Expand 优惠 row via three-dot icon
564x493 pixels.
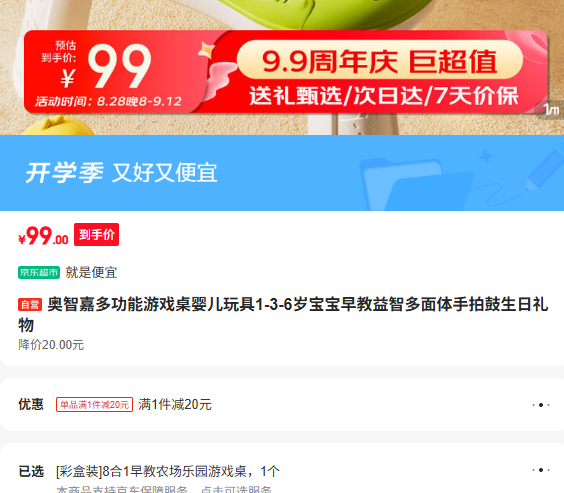pyautogui.click(x=541, y=405)
